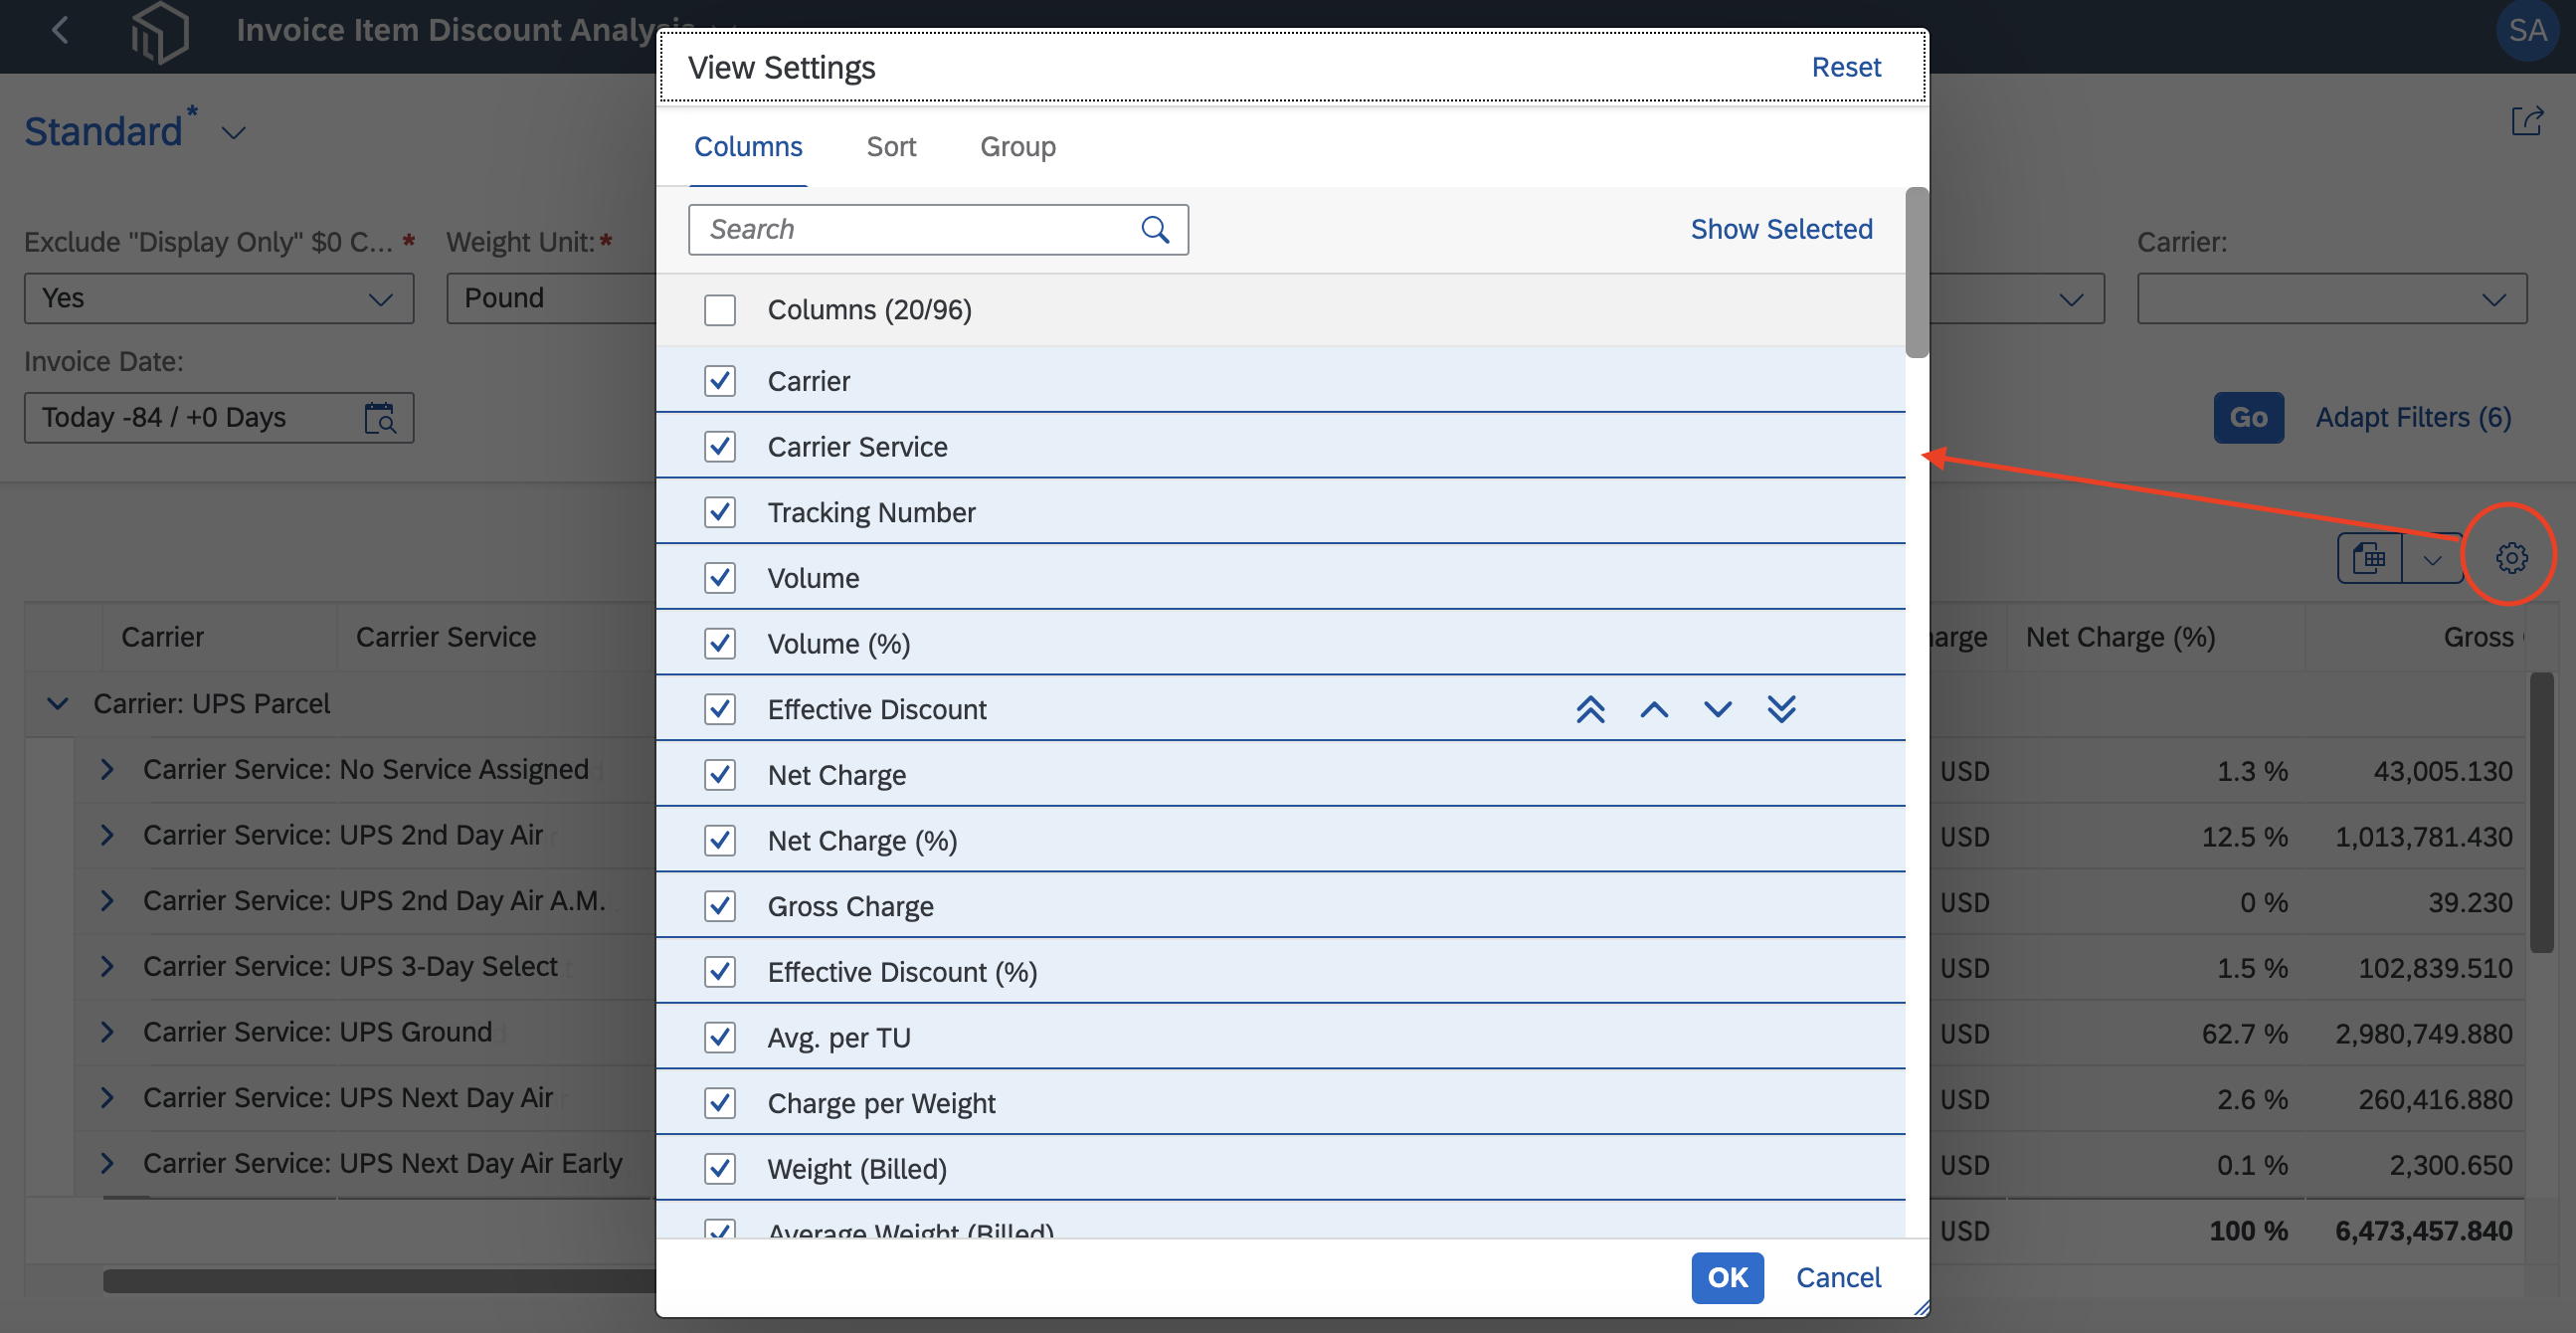
Task: Uncheck the Volume column checkbox
Action: (720, 578)
